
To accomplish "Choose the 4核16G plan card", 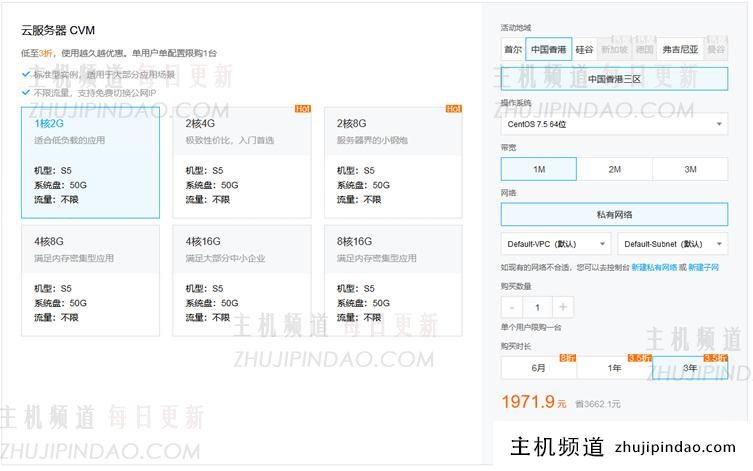I will (242, 279).
